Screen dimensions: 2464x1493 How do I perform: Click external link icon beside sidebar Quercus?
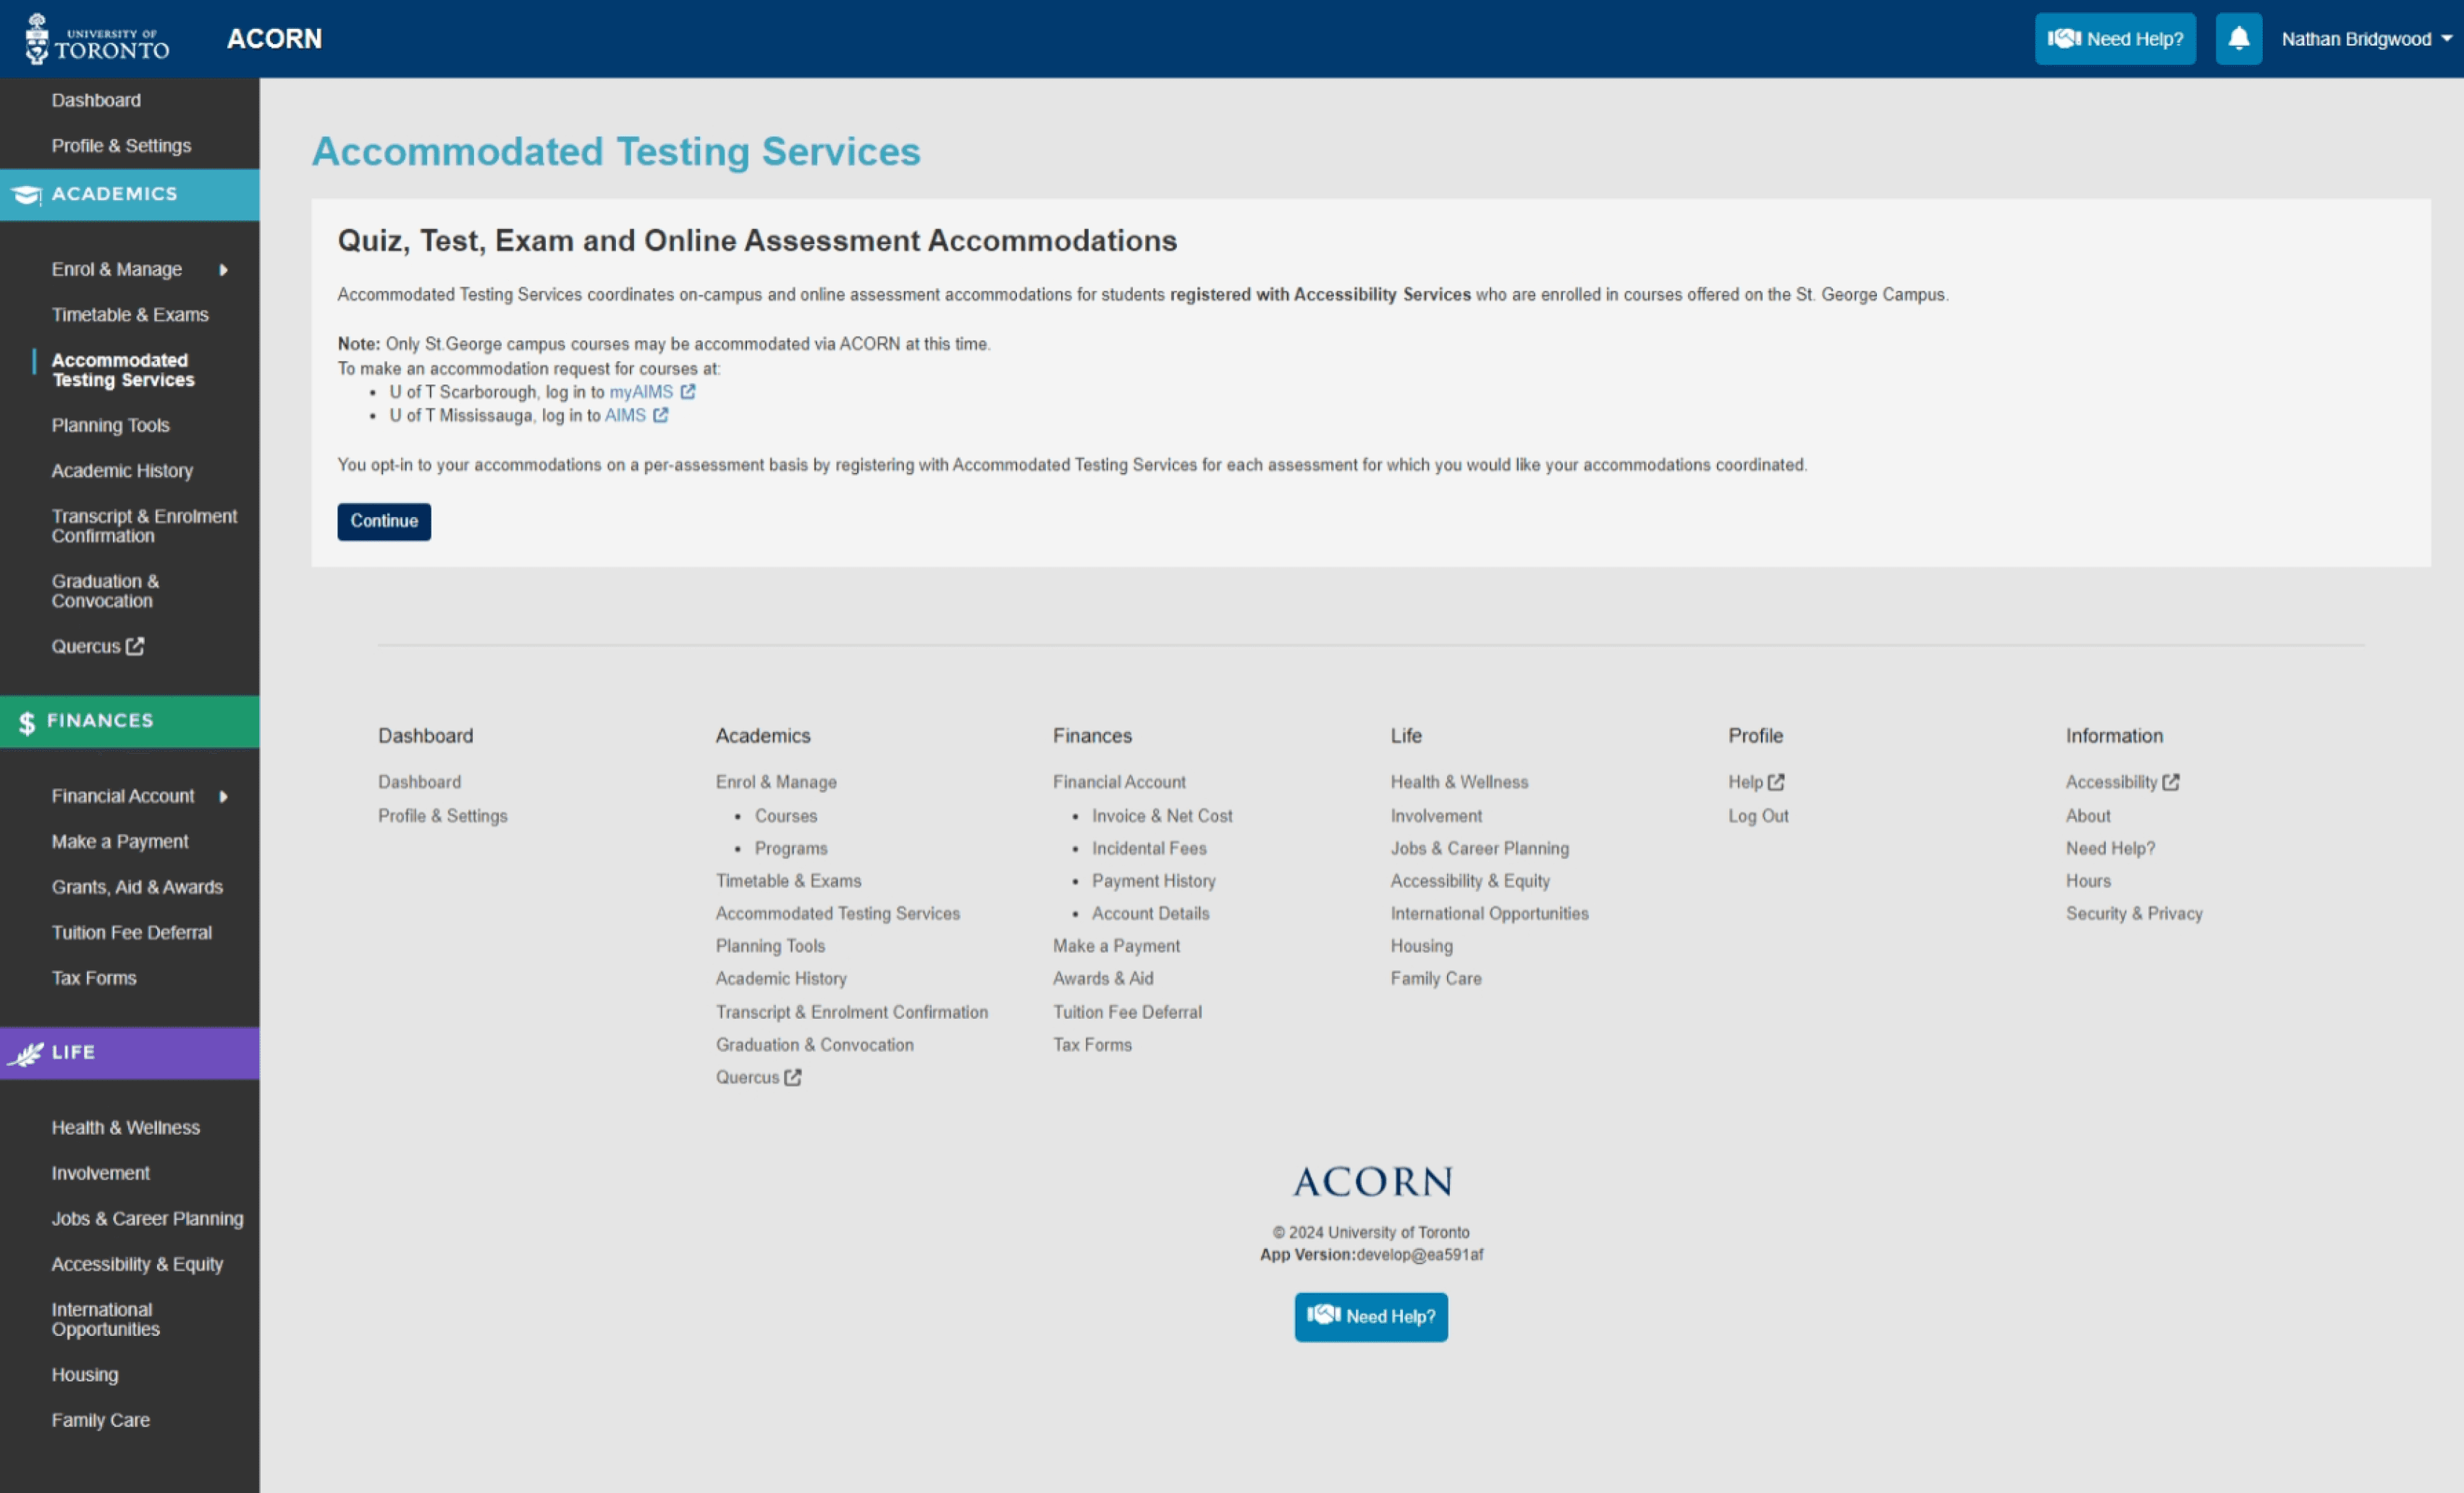click(x=135, y=646)
